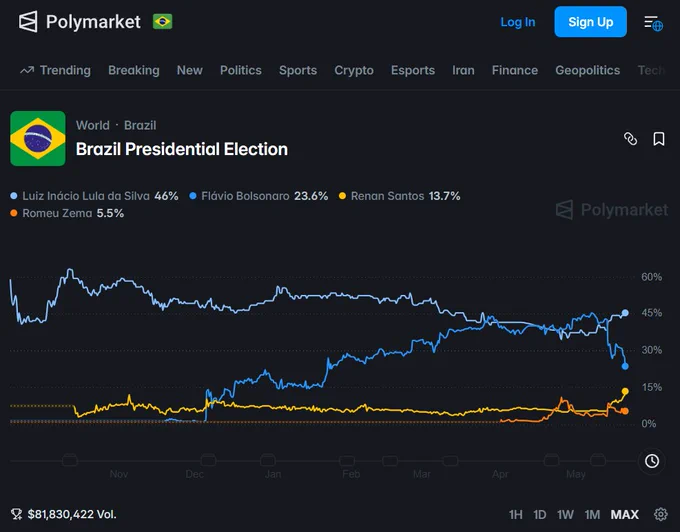The image size is (680, 532).
Task: Go to the Crypto category tab
Action: click(x=354, y=70)
